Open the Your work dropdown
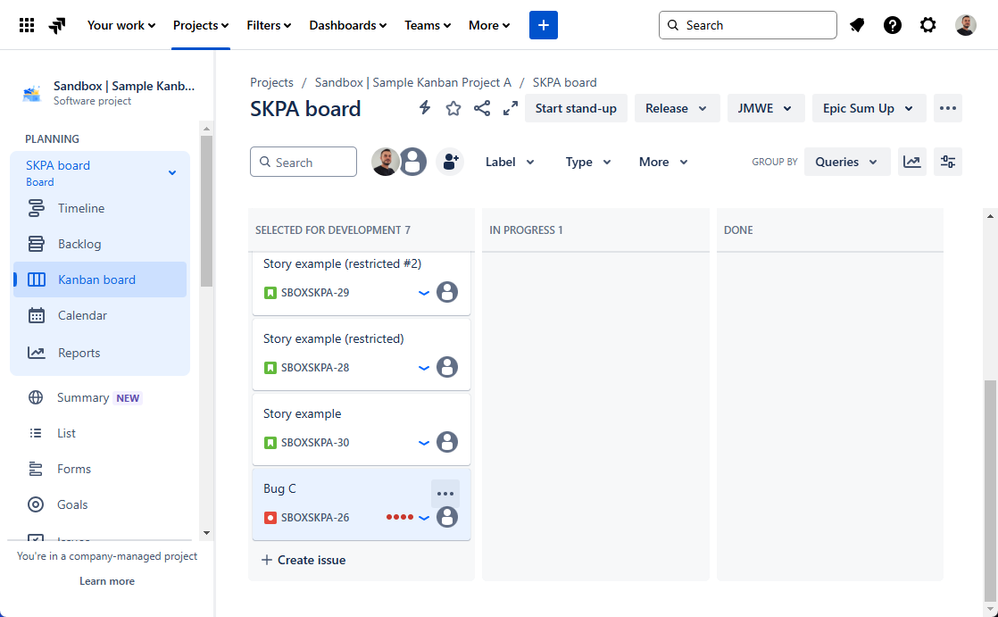This screenshot has width=998, height=617. pos(121,25)
